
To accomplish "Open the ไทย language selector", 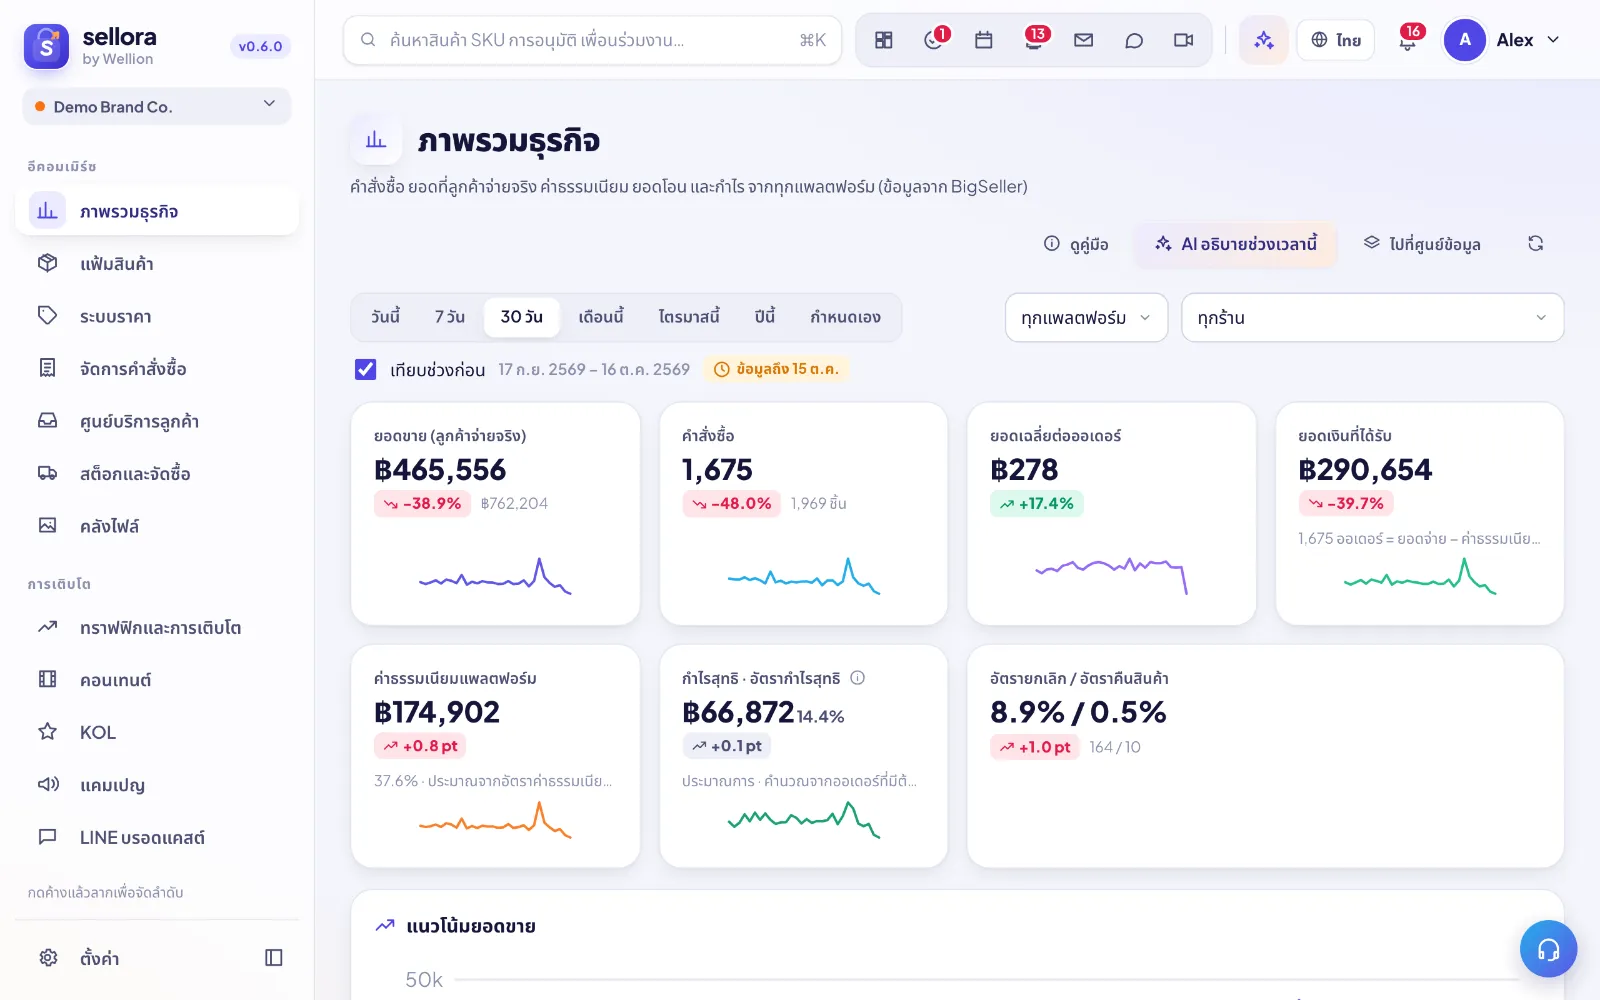I will coord(1336,40).
